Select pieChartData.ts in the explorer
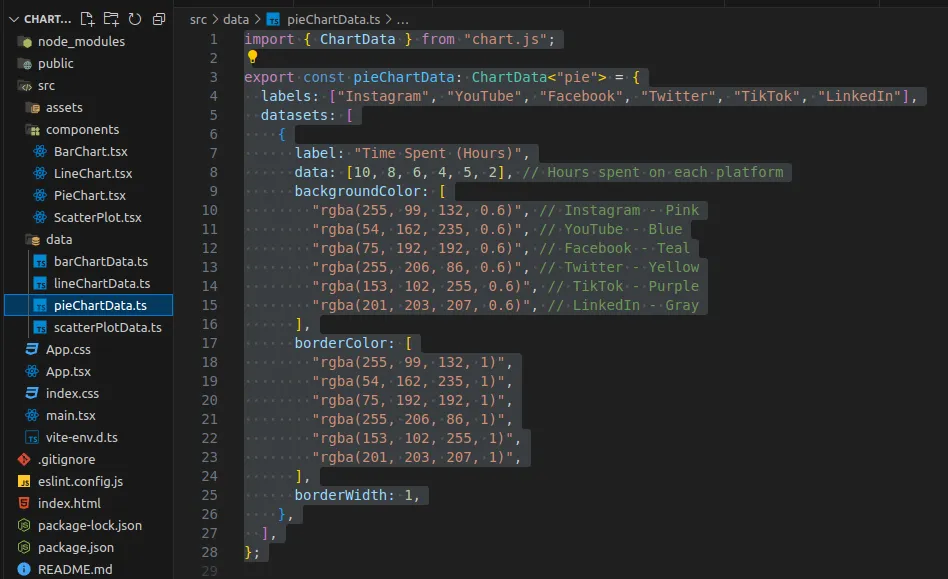 [88, 305]
